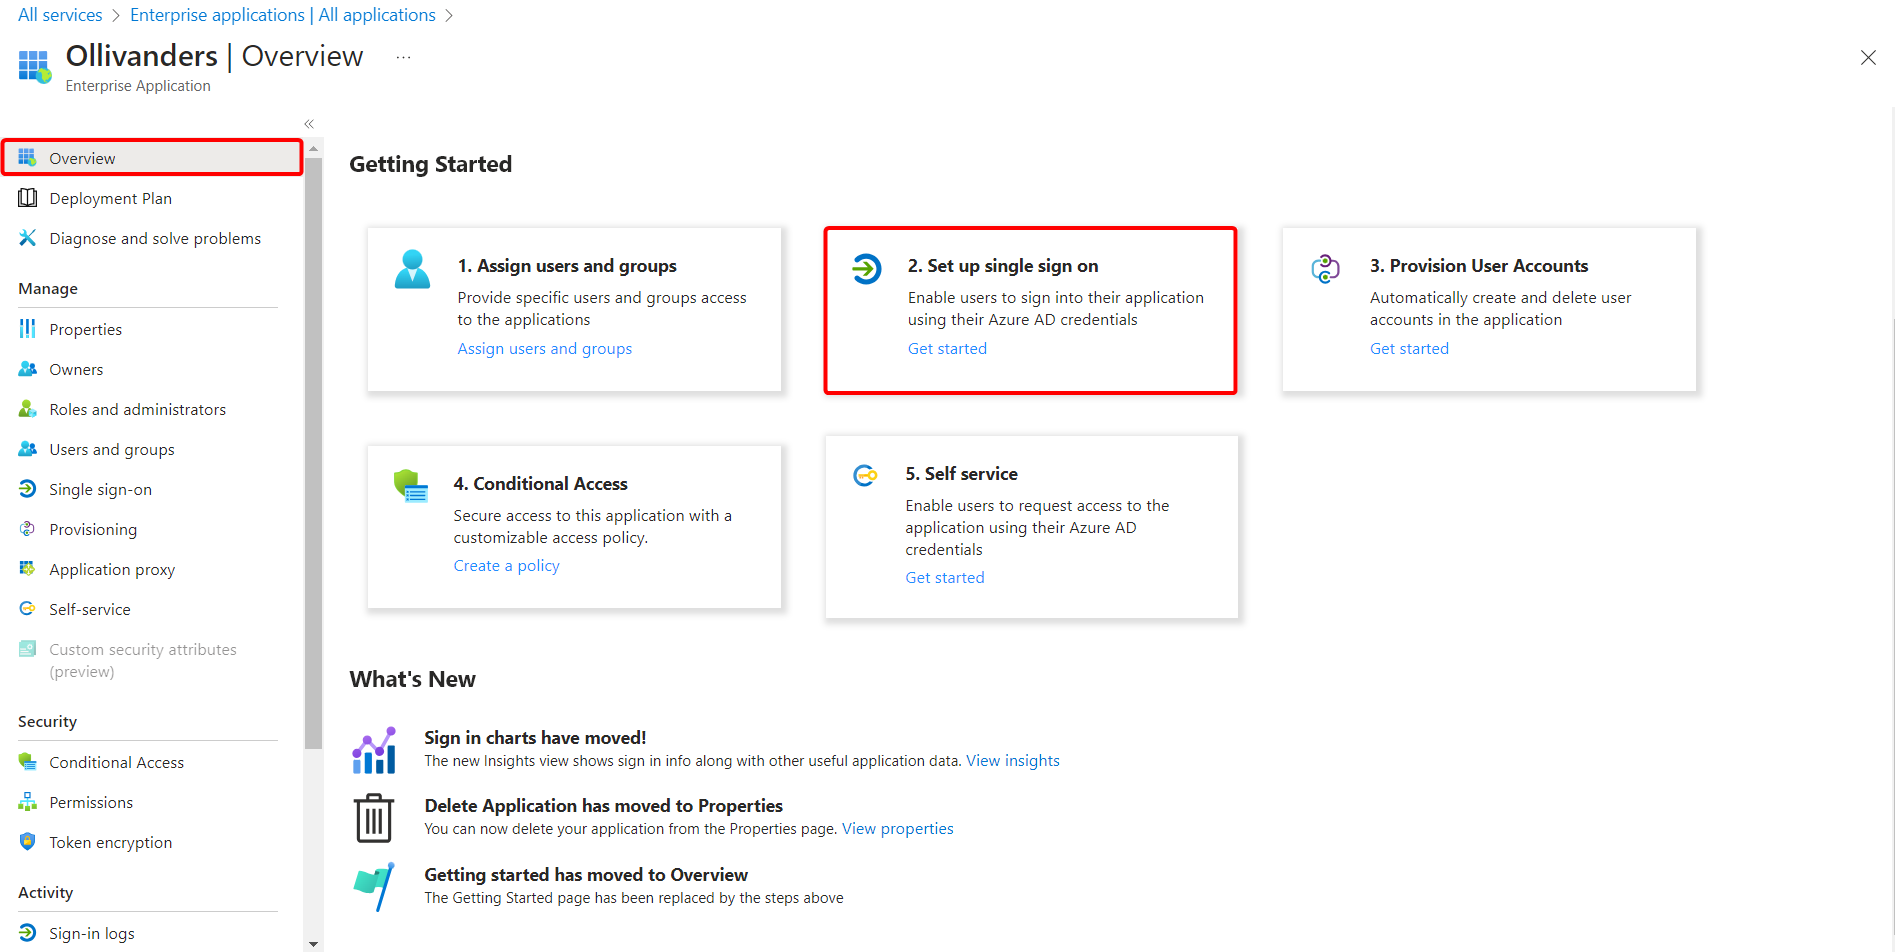Screen dimensions: 1895x952
Task: Click Enterprise applications | All applications breadcrumb
Action: tap(283, 15)
